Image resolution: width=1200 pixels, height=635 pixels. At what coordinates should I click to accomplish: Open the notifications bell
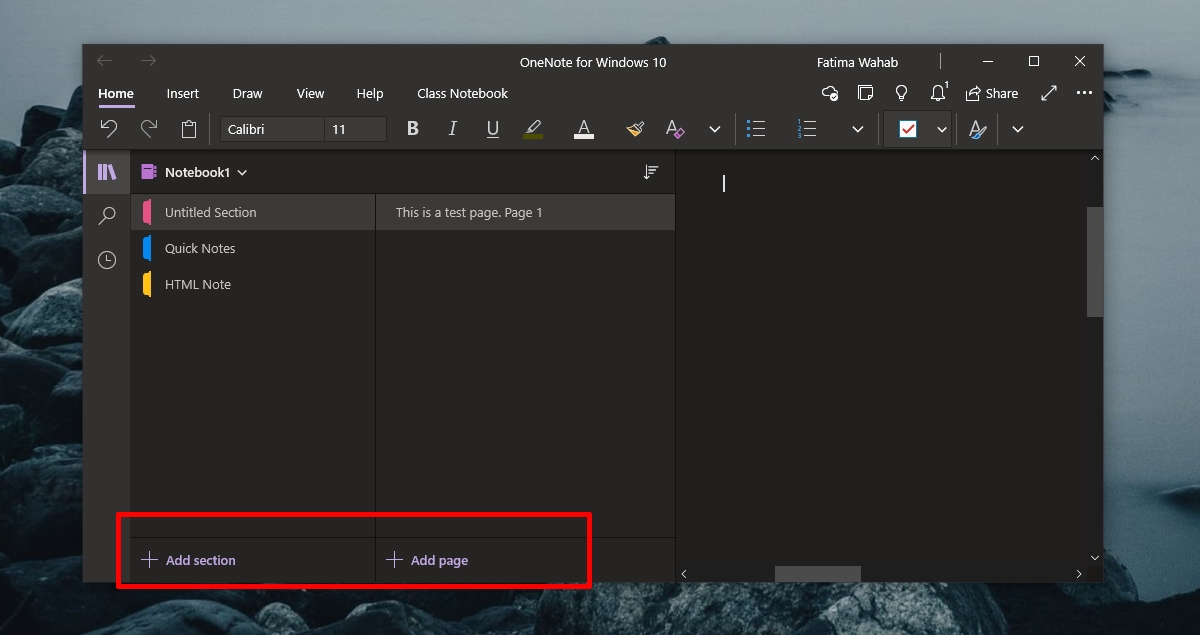pos(938,92)
